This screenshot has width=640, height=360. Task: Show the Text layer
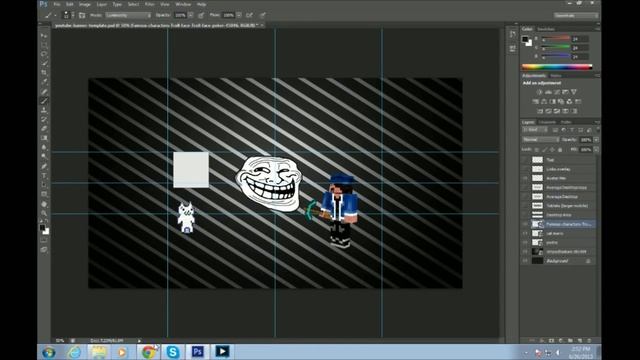(x=525, y=160)
